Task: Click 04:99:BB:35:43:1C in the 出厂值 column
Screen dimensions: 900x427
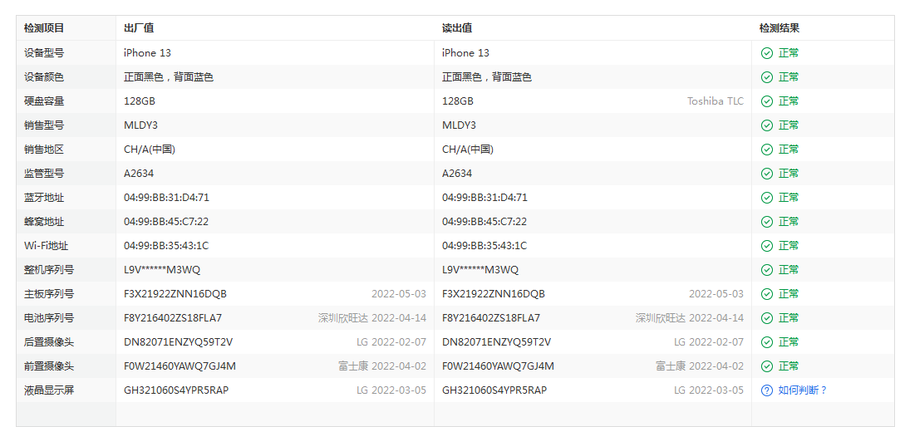Action: 166,246
